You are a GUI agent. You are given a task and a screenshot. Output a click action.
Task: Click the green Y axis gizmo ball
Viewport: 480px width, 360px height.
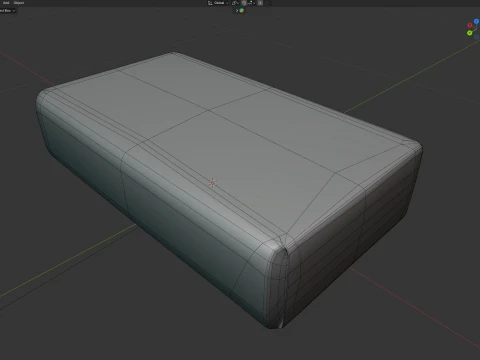tap(470, 33)
